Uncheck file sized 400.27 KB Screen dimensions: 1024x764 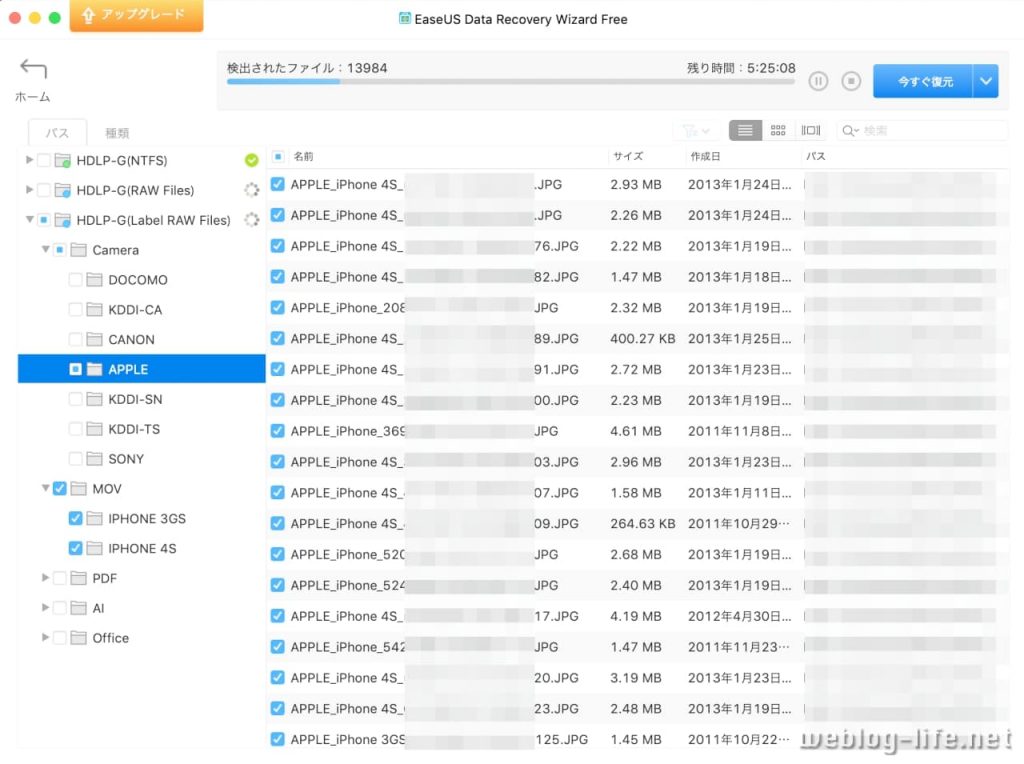click(x=278, y=338)
